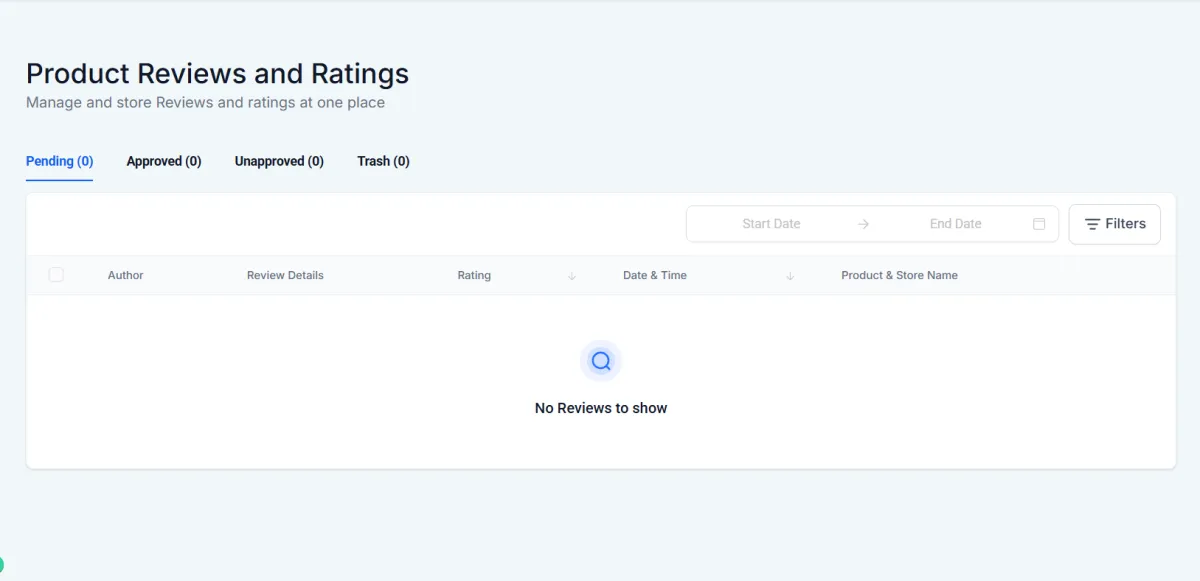Go to the Trash (0) tab
The height and width of the screenshot is (581, 1200).
(383, 161)
